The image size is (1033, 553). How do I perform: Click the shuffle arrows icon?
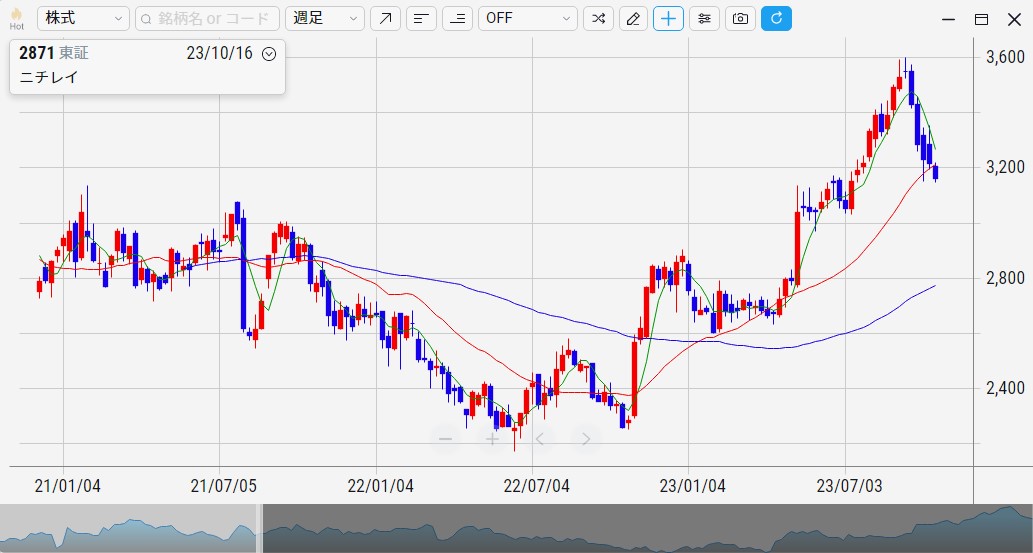pyautogui.click(x=598, y=18)
